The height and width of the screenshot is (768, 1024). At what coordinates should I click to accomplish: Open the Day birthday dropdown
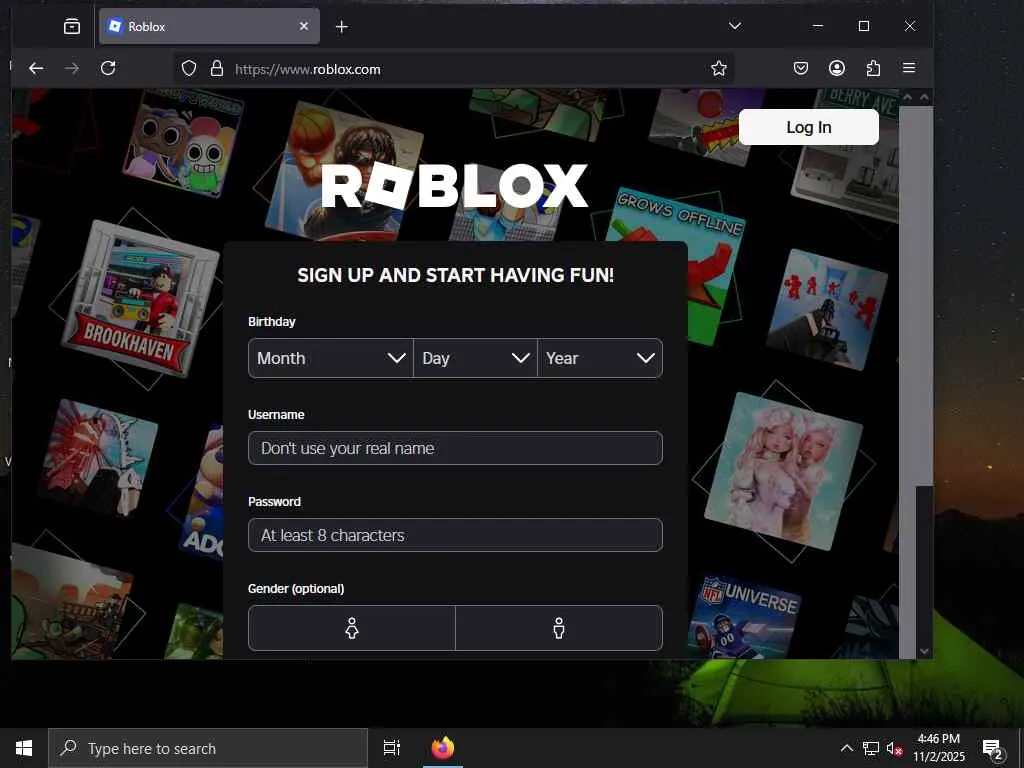pyautogui.click(x=475, y=358)
